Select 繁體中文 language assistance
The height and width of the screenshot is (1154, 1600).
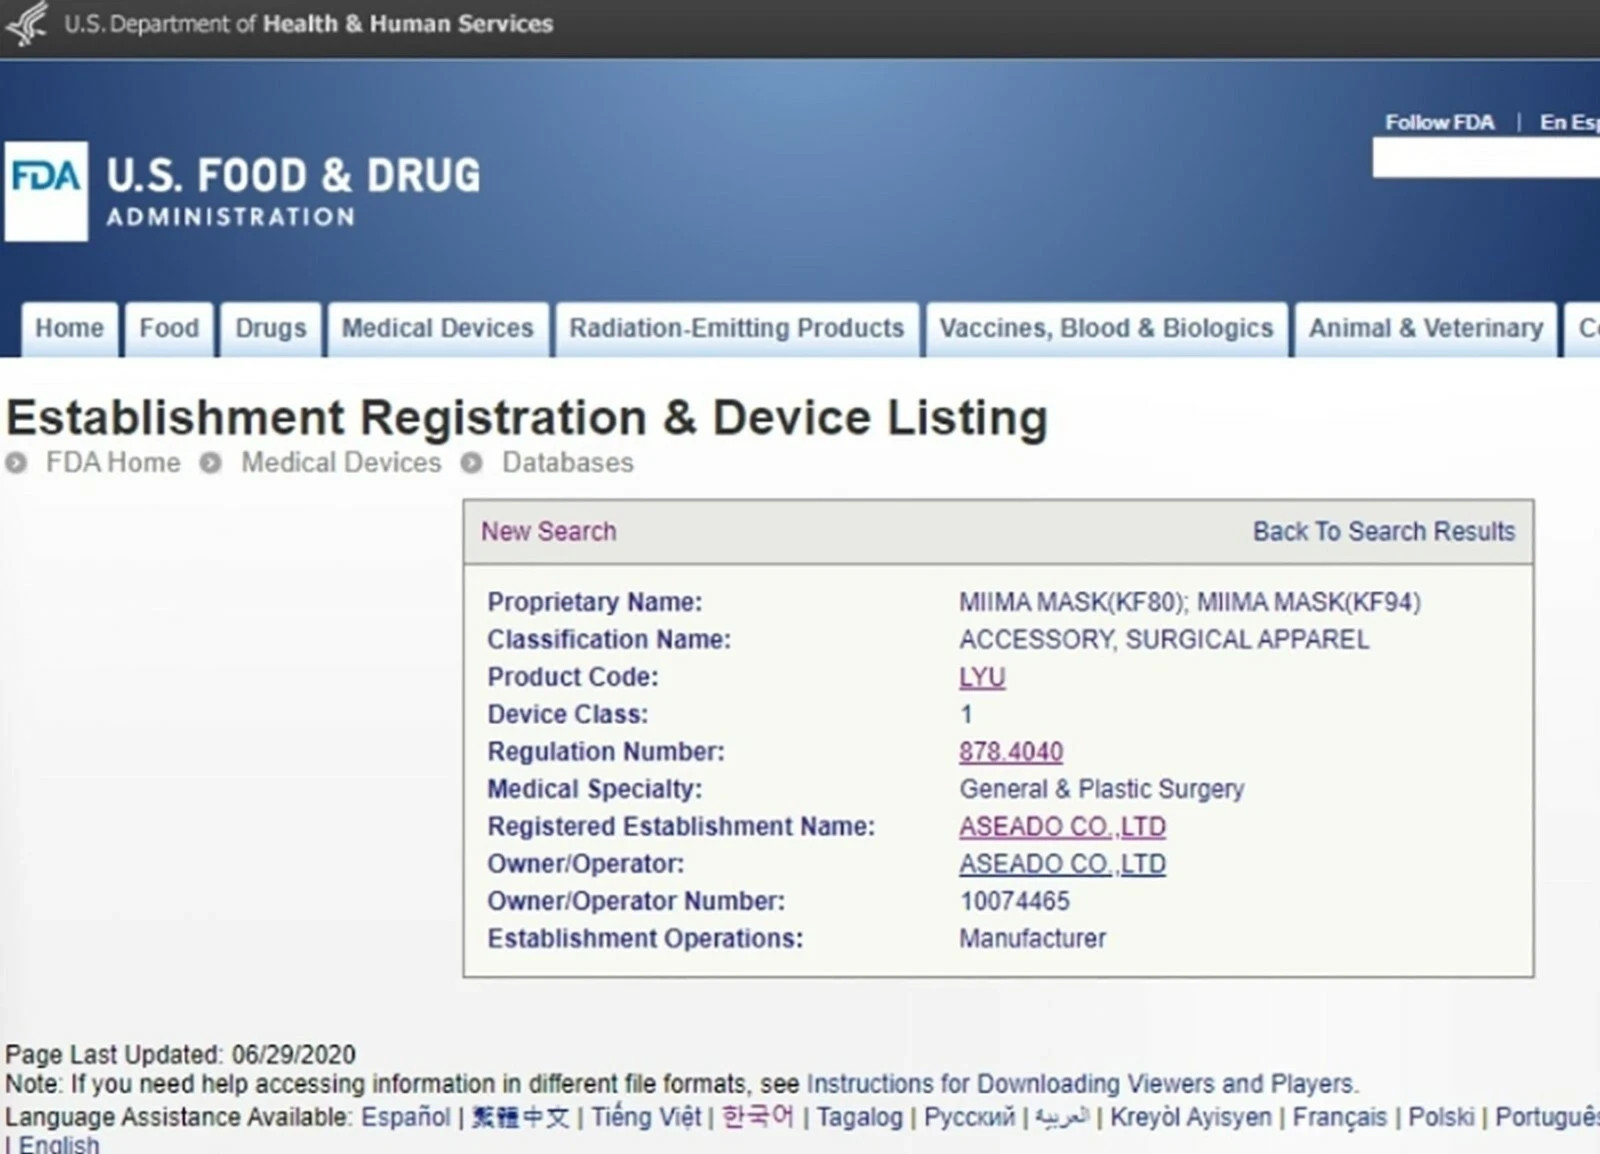(520, 1117)
